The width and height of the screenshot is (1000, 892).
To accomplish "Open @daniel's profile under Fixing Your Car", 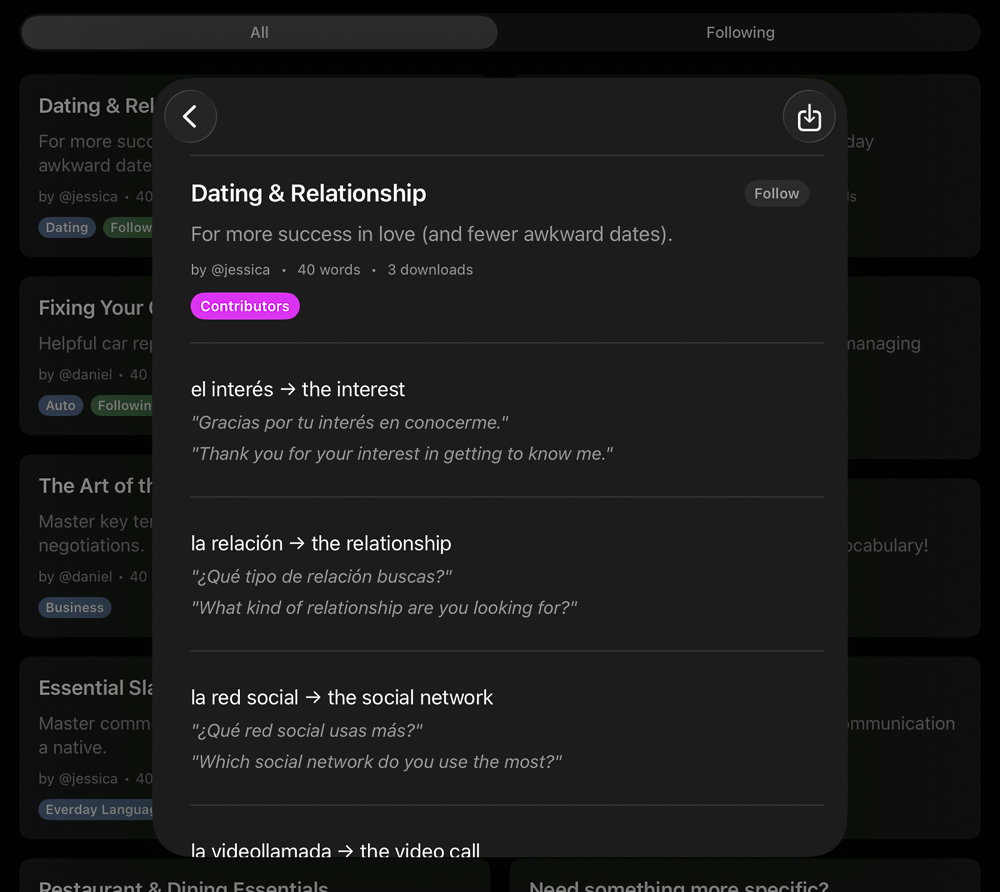I will pyautogui.click(x=83, y=374).
